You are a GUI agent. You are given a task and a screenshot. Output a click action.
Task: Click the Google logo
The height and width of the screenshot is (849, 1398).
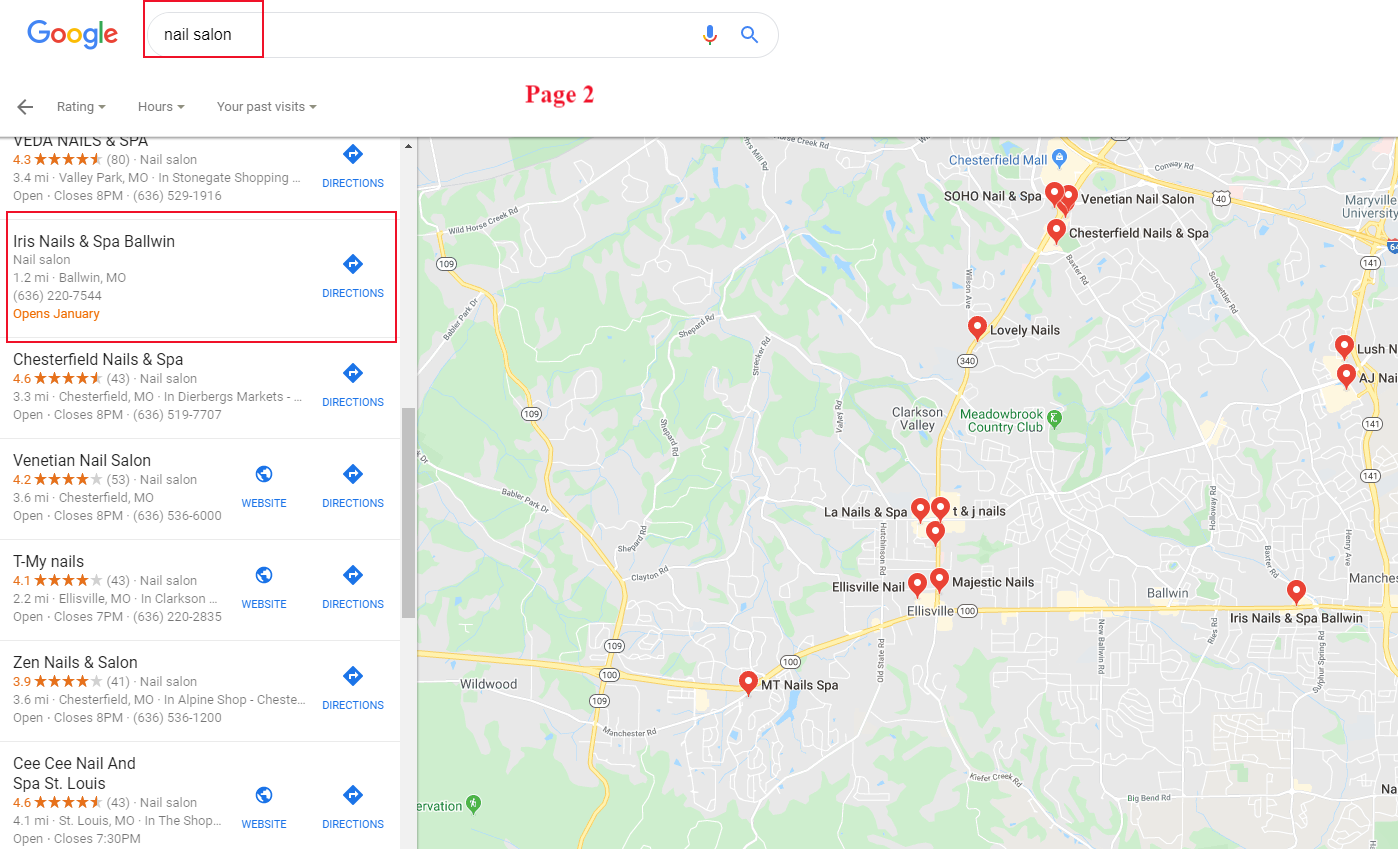click(x=72, y=34)
